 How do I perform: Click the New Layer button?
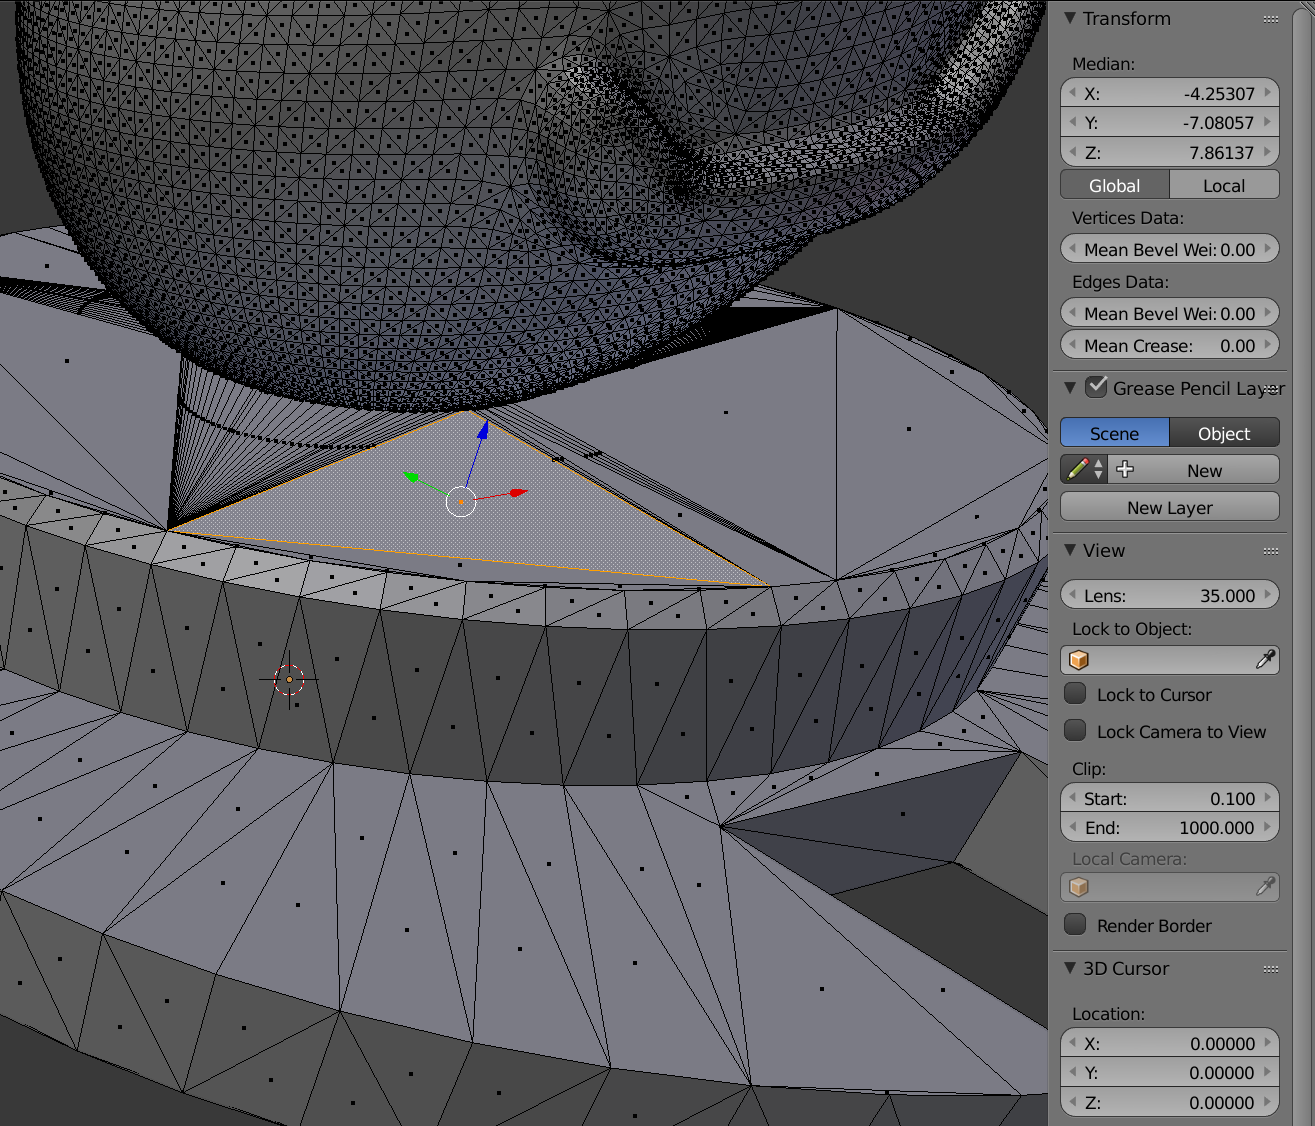click(x=1169, y=507)
